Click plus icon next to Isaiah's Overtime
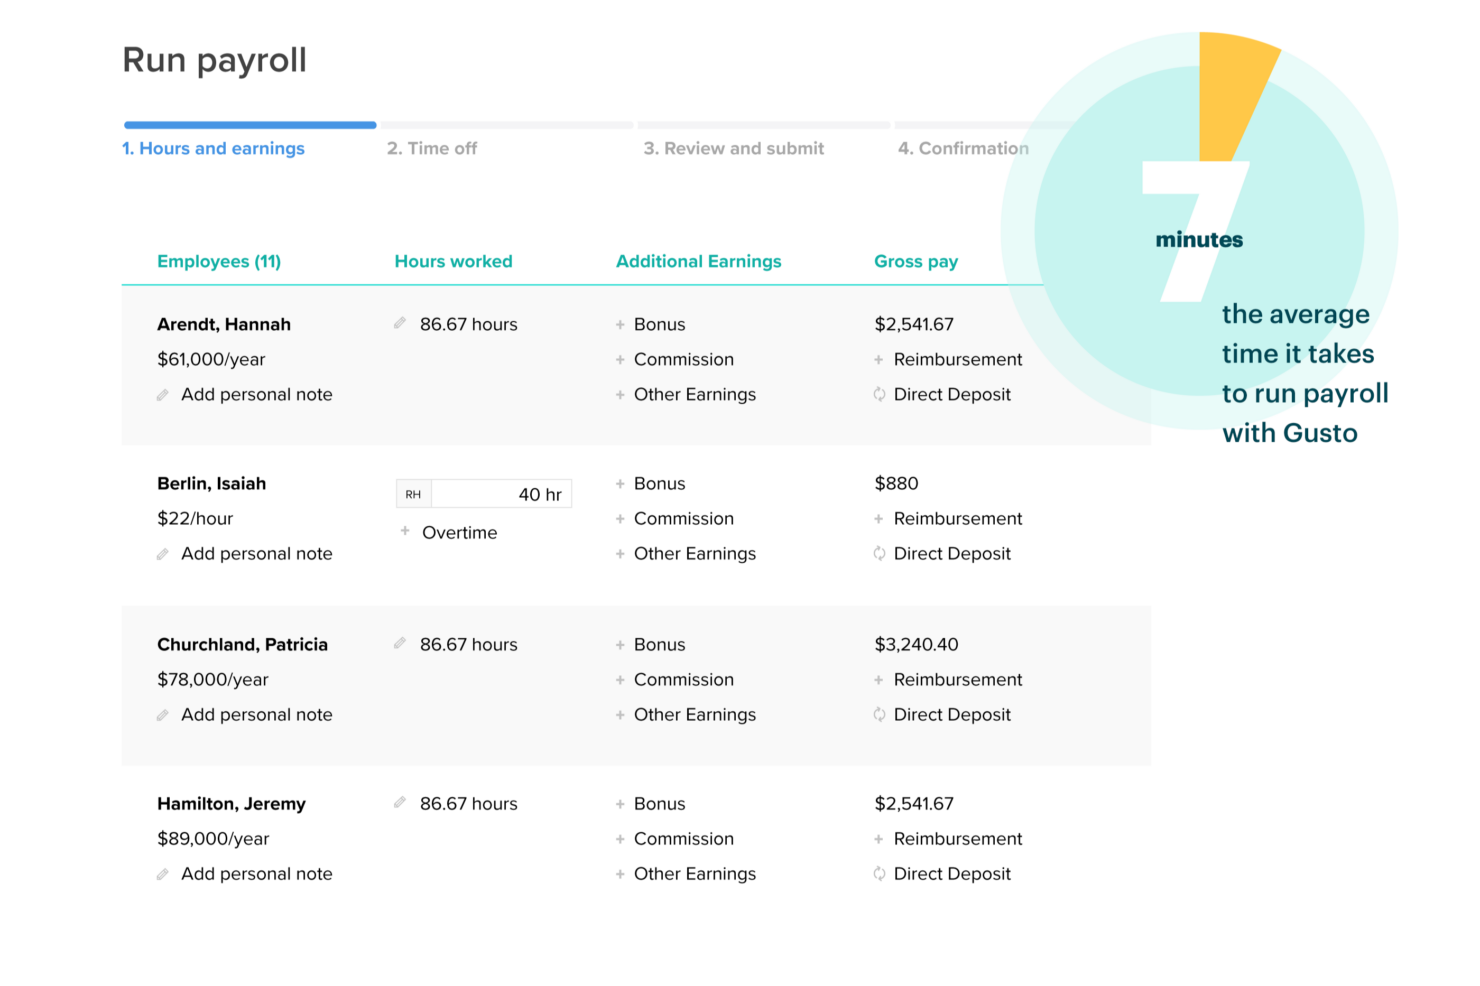1480x986 pixels. pos(405,531)
